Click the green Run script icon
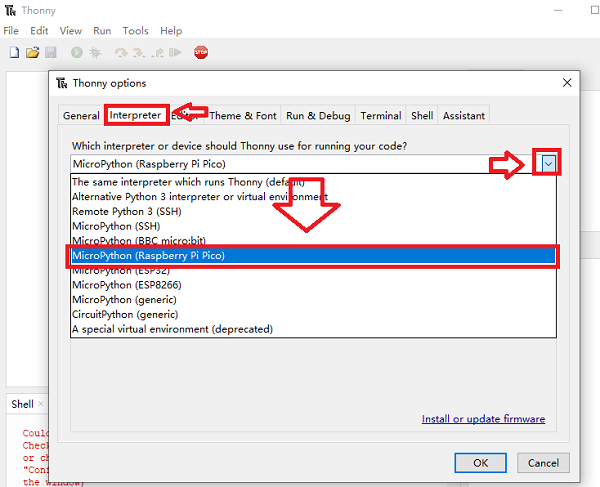 click(77, 52)
